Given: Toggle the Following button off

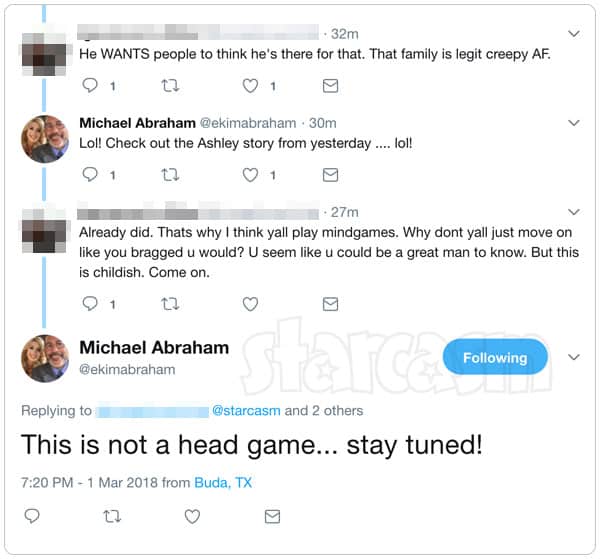Looking at the screenshot, I should click(x=495, y=357).
